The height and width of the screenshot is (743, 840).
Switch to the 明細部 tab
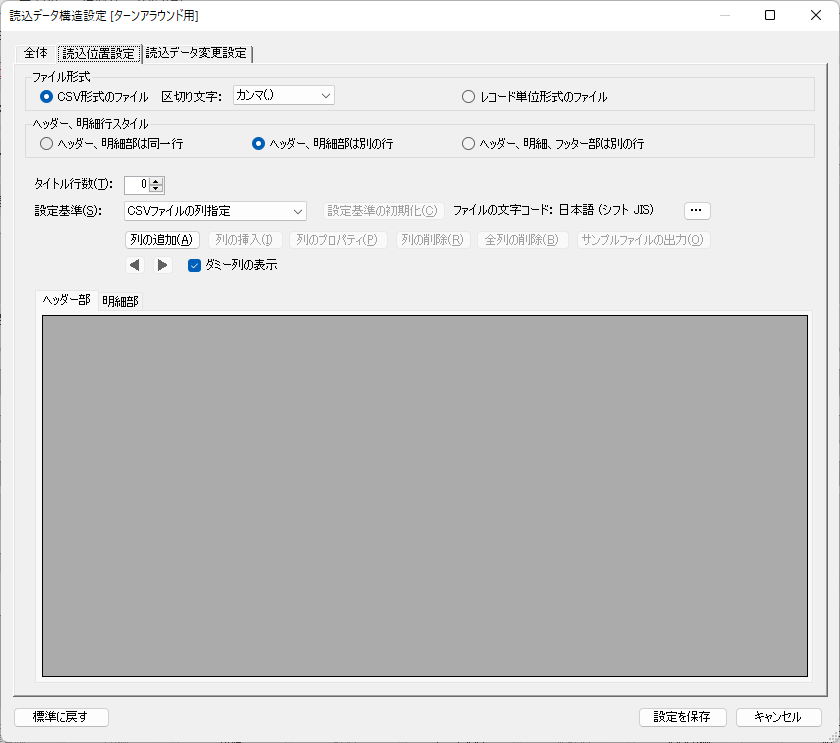pyautogui.click(x=118, y=300)
